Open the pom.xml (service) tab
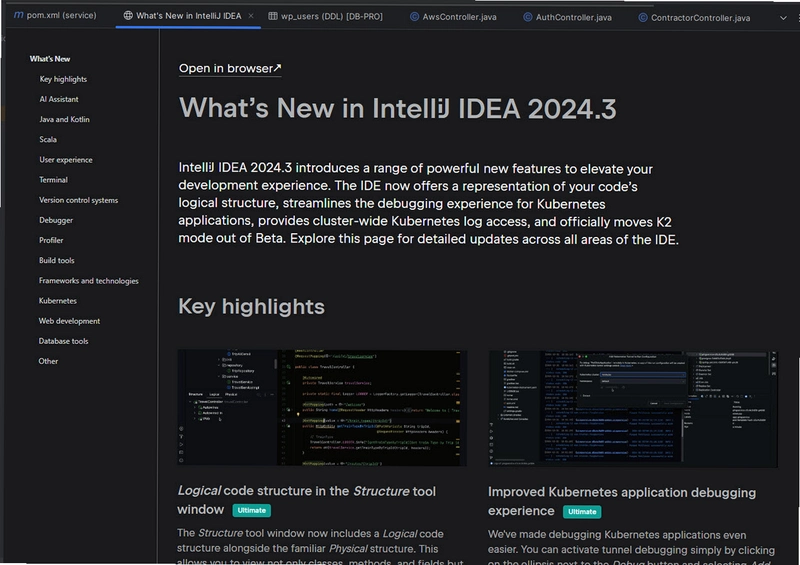This screenshot has width=800, height=565. pyautogui.click(x=55, y=15)
